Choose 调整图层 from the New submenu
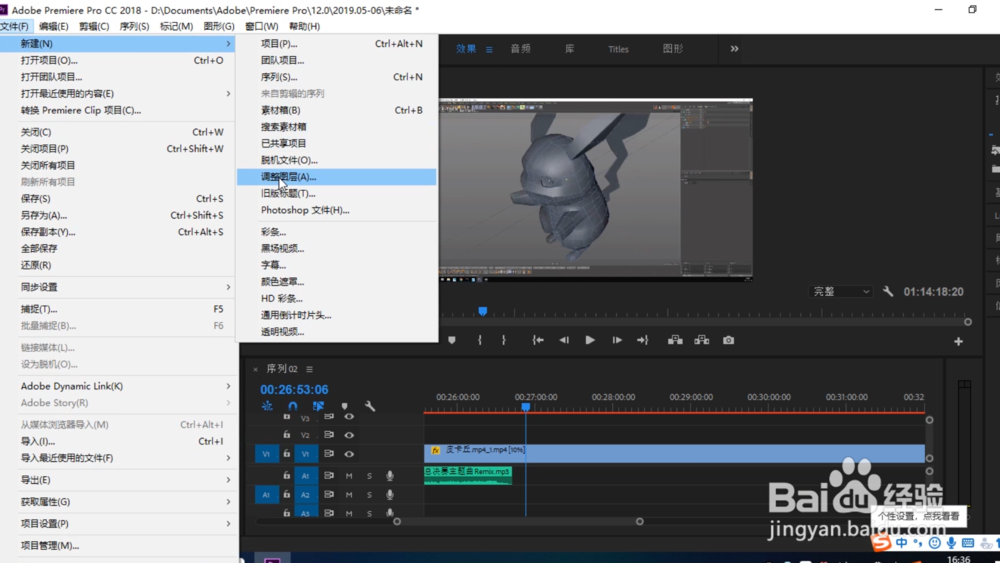The height and width of the screenshot is (563, 1000). tap(337, 177)
